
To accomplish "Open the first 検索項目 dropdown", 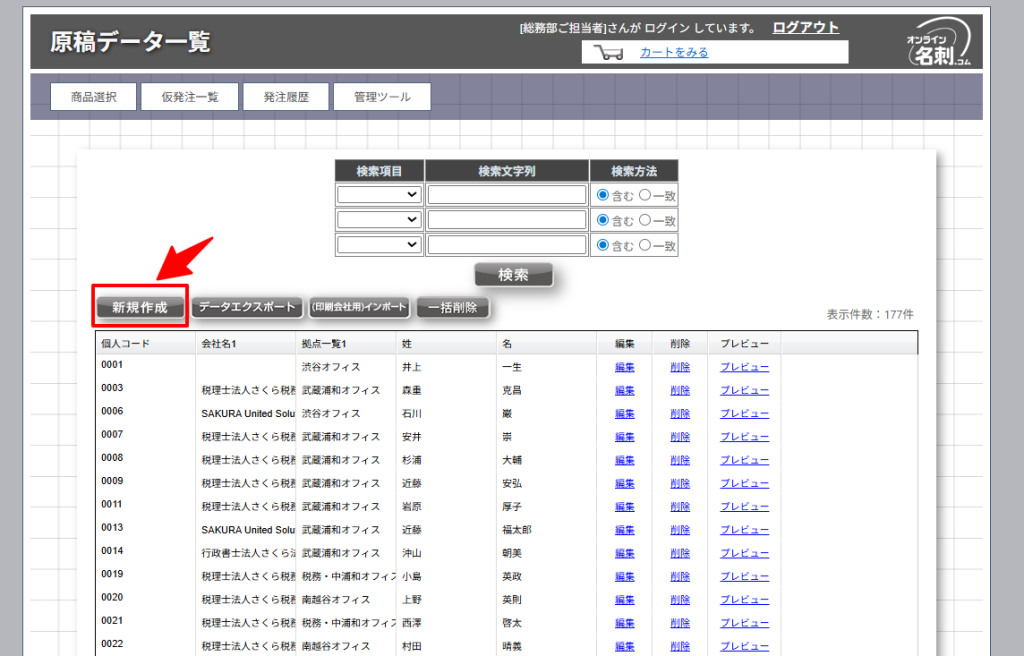I will tap(380, 195).
